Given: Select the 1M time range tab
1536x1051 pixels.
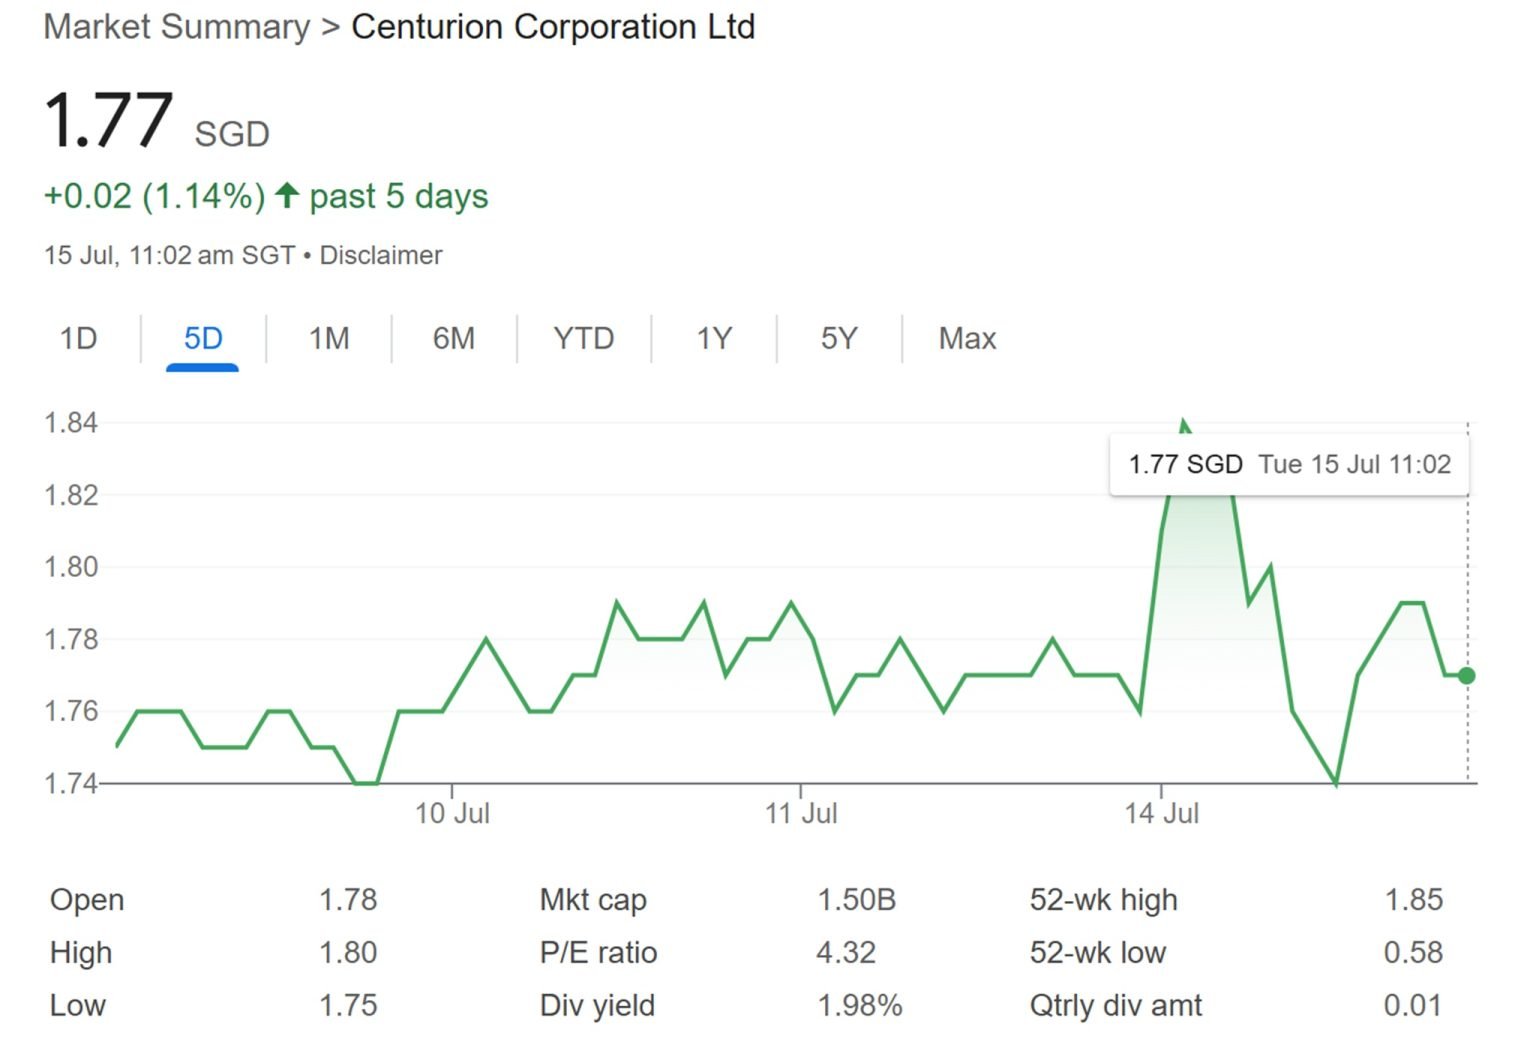Looking at the screenshot, I should click(x=330, y=339).
